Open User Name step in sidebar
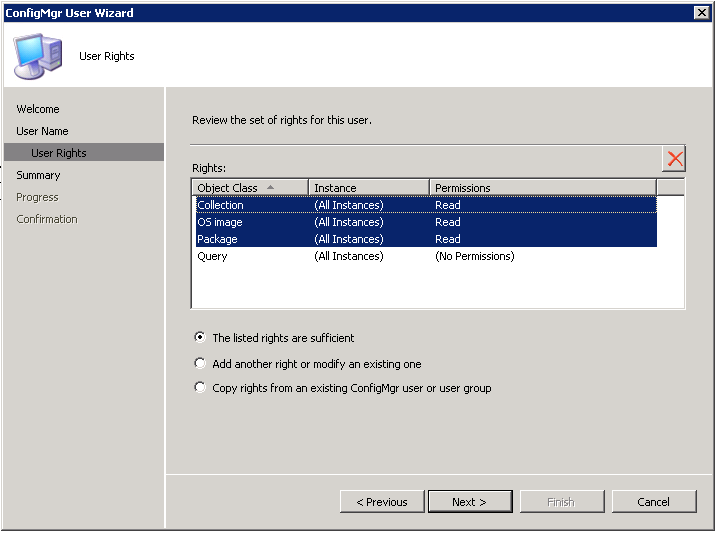Image resolution: width=716 pixels, height=533 pixels. [x=42, y=131]
